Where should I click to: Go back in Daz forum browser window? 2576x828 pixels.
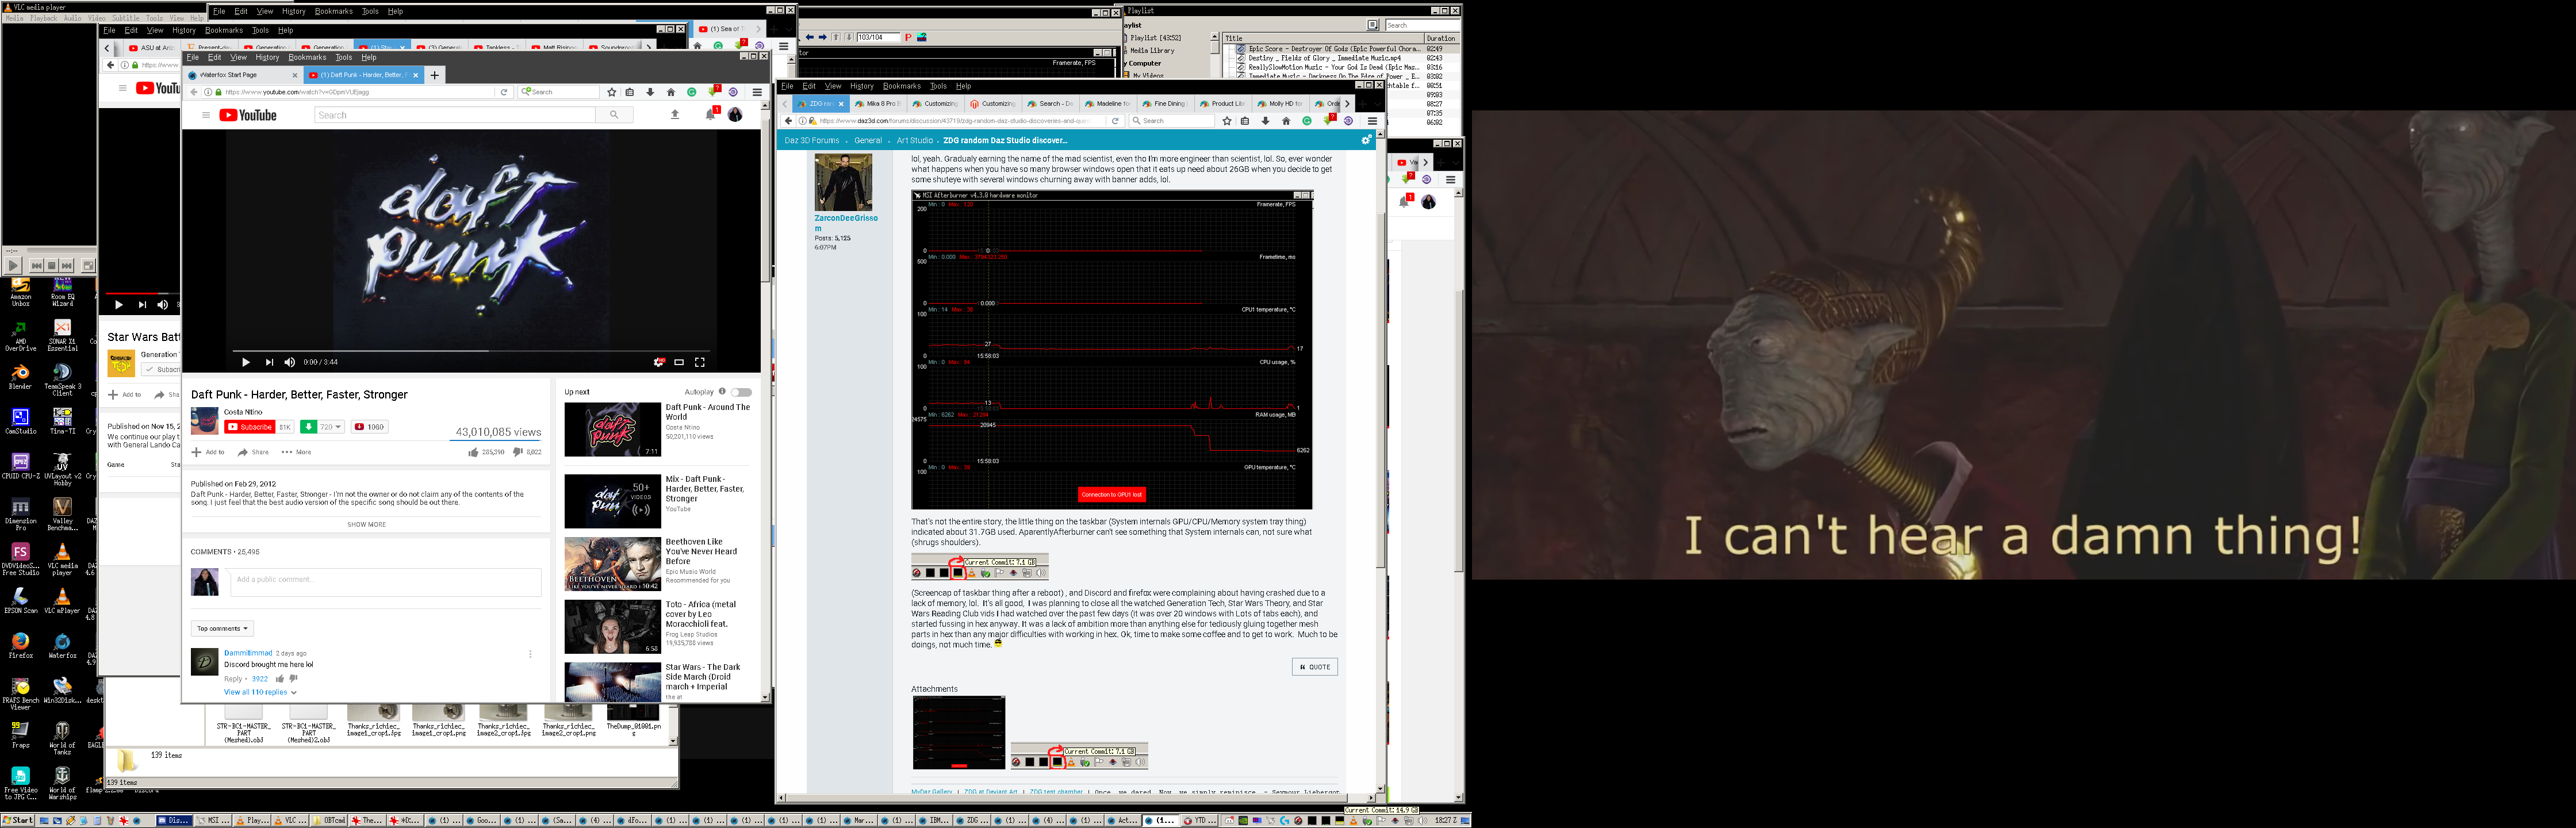pyautogui.click(x=788, y=121)
